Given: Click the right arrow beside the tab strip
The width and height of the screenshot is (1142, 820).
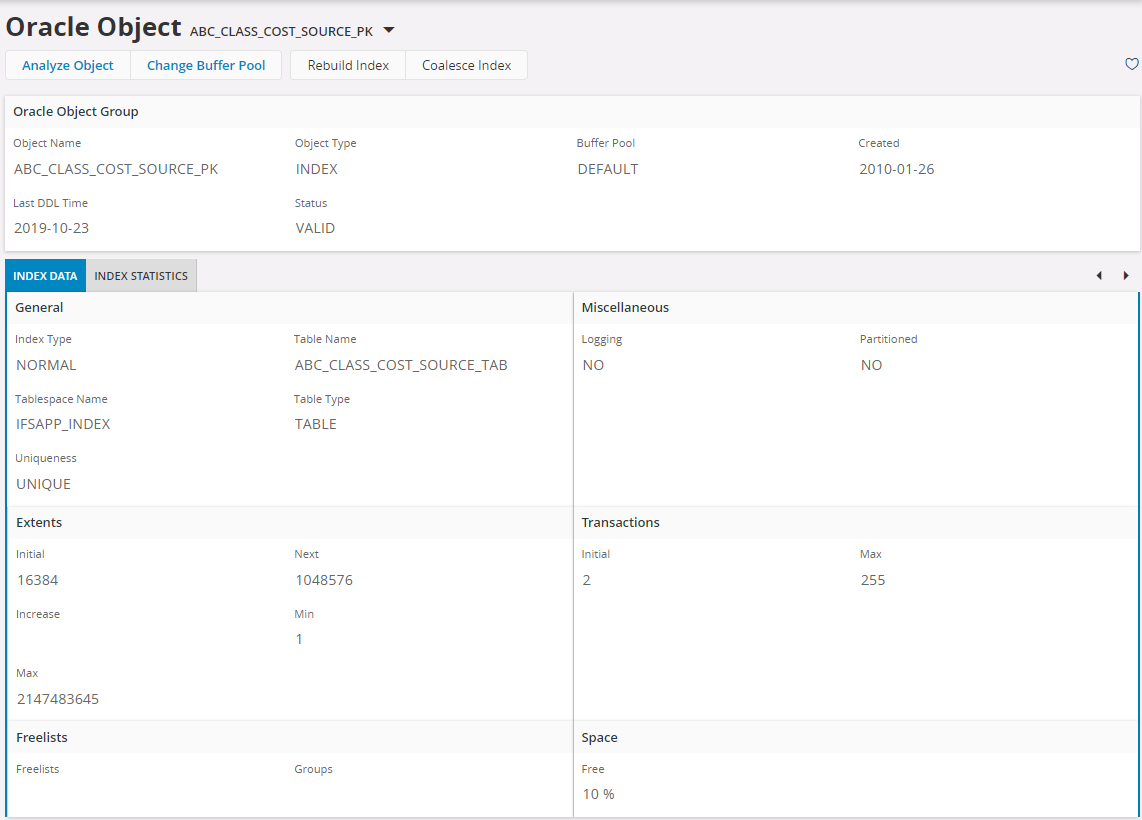Looking at the screenshot, I should point(1126,275).
